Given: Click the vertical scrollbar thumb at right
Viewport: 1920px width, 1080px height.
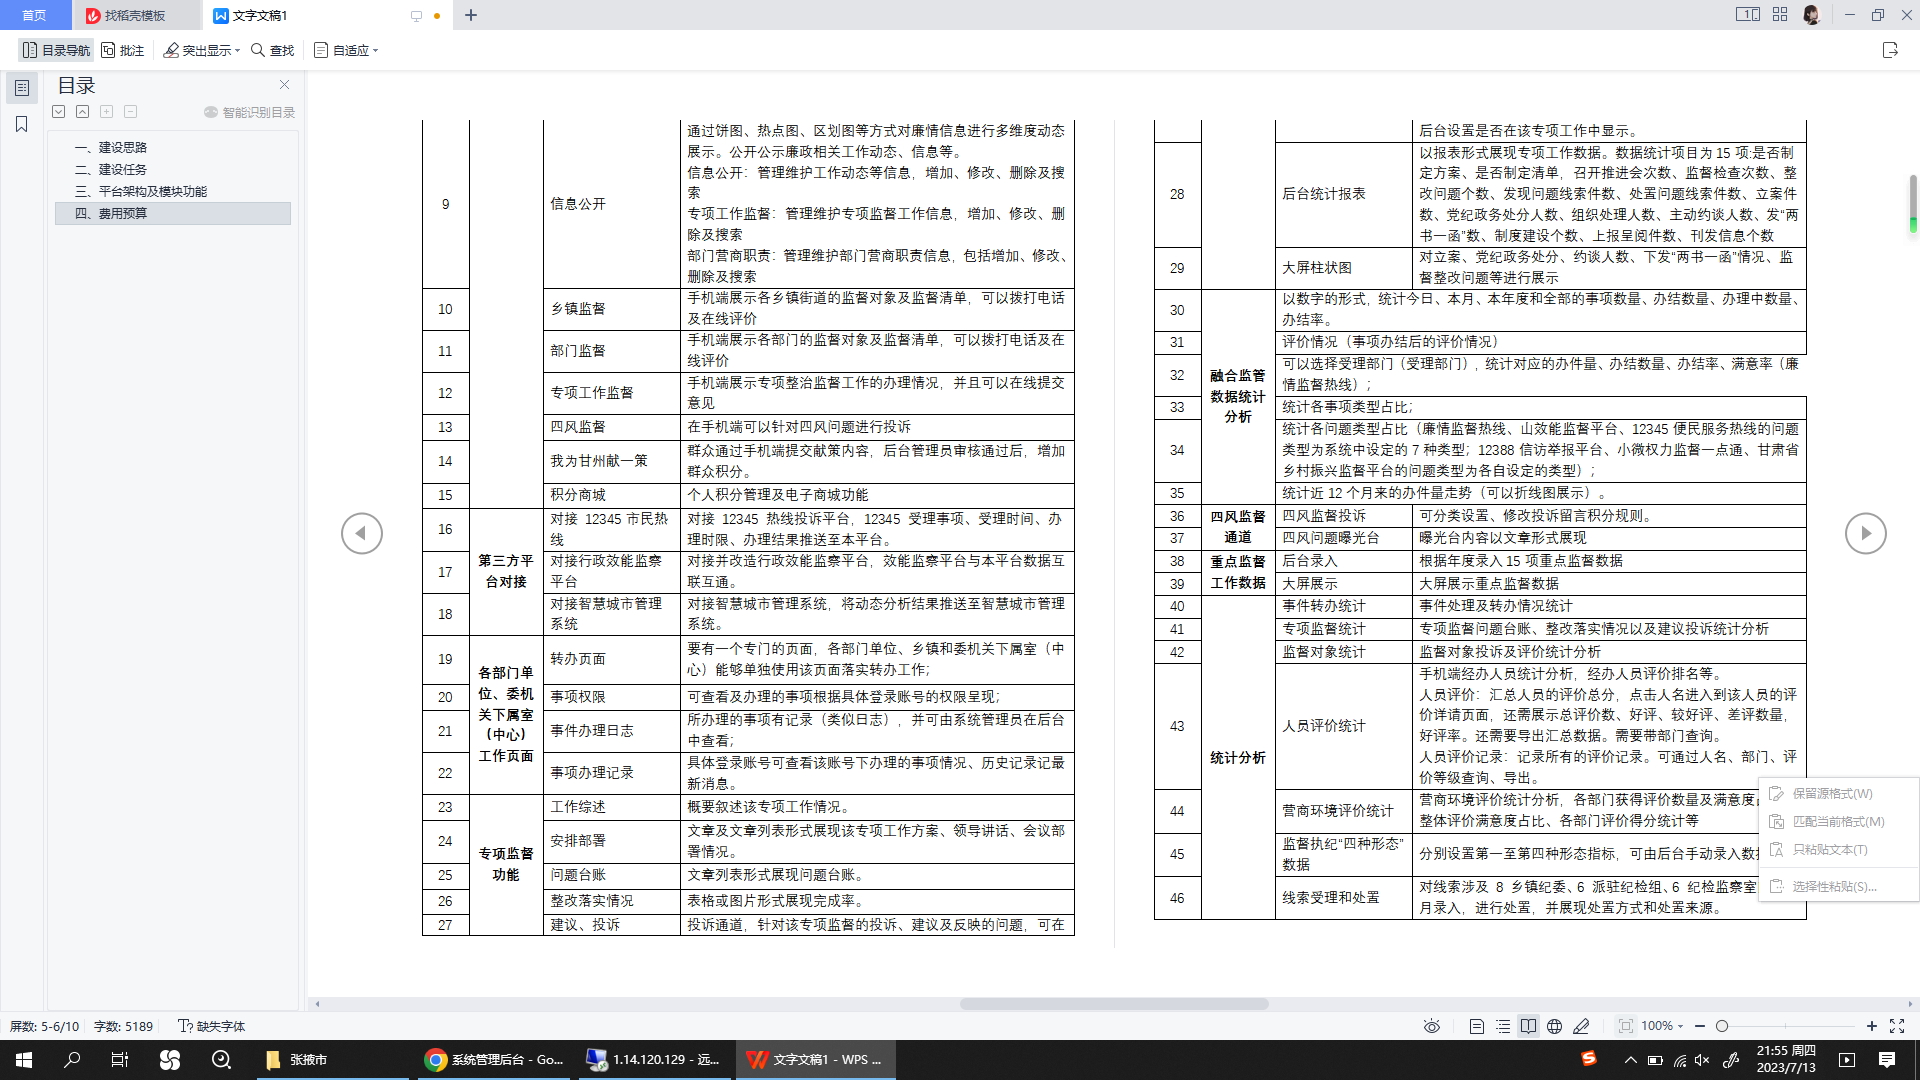Looking at the screenshot, I should click(1912, 203).
